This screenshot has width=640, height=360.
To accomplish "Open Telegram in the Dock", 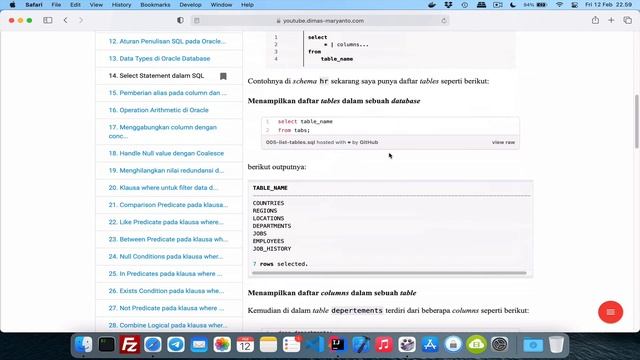I will [176, 345].
